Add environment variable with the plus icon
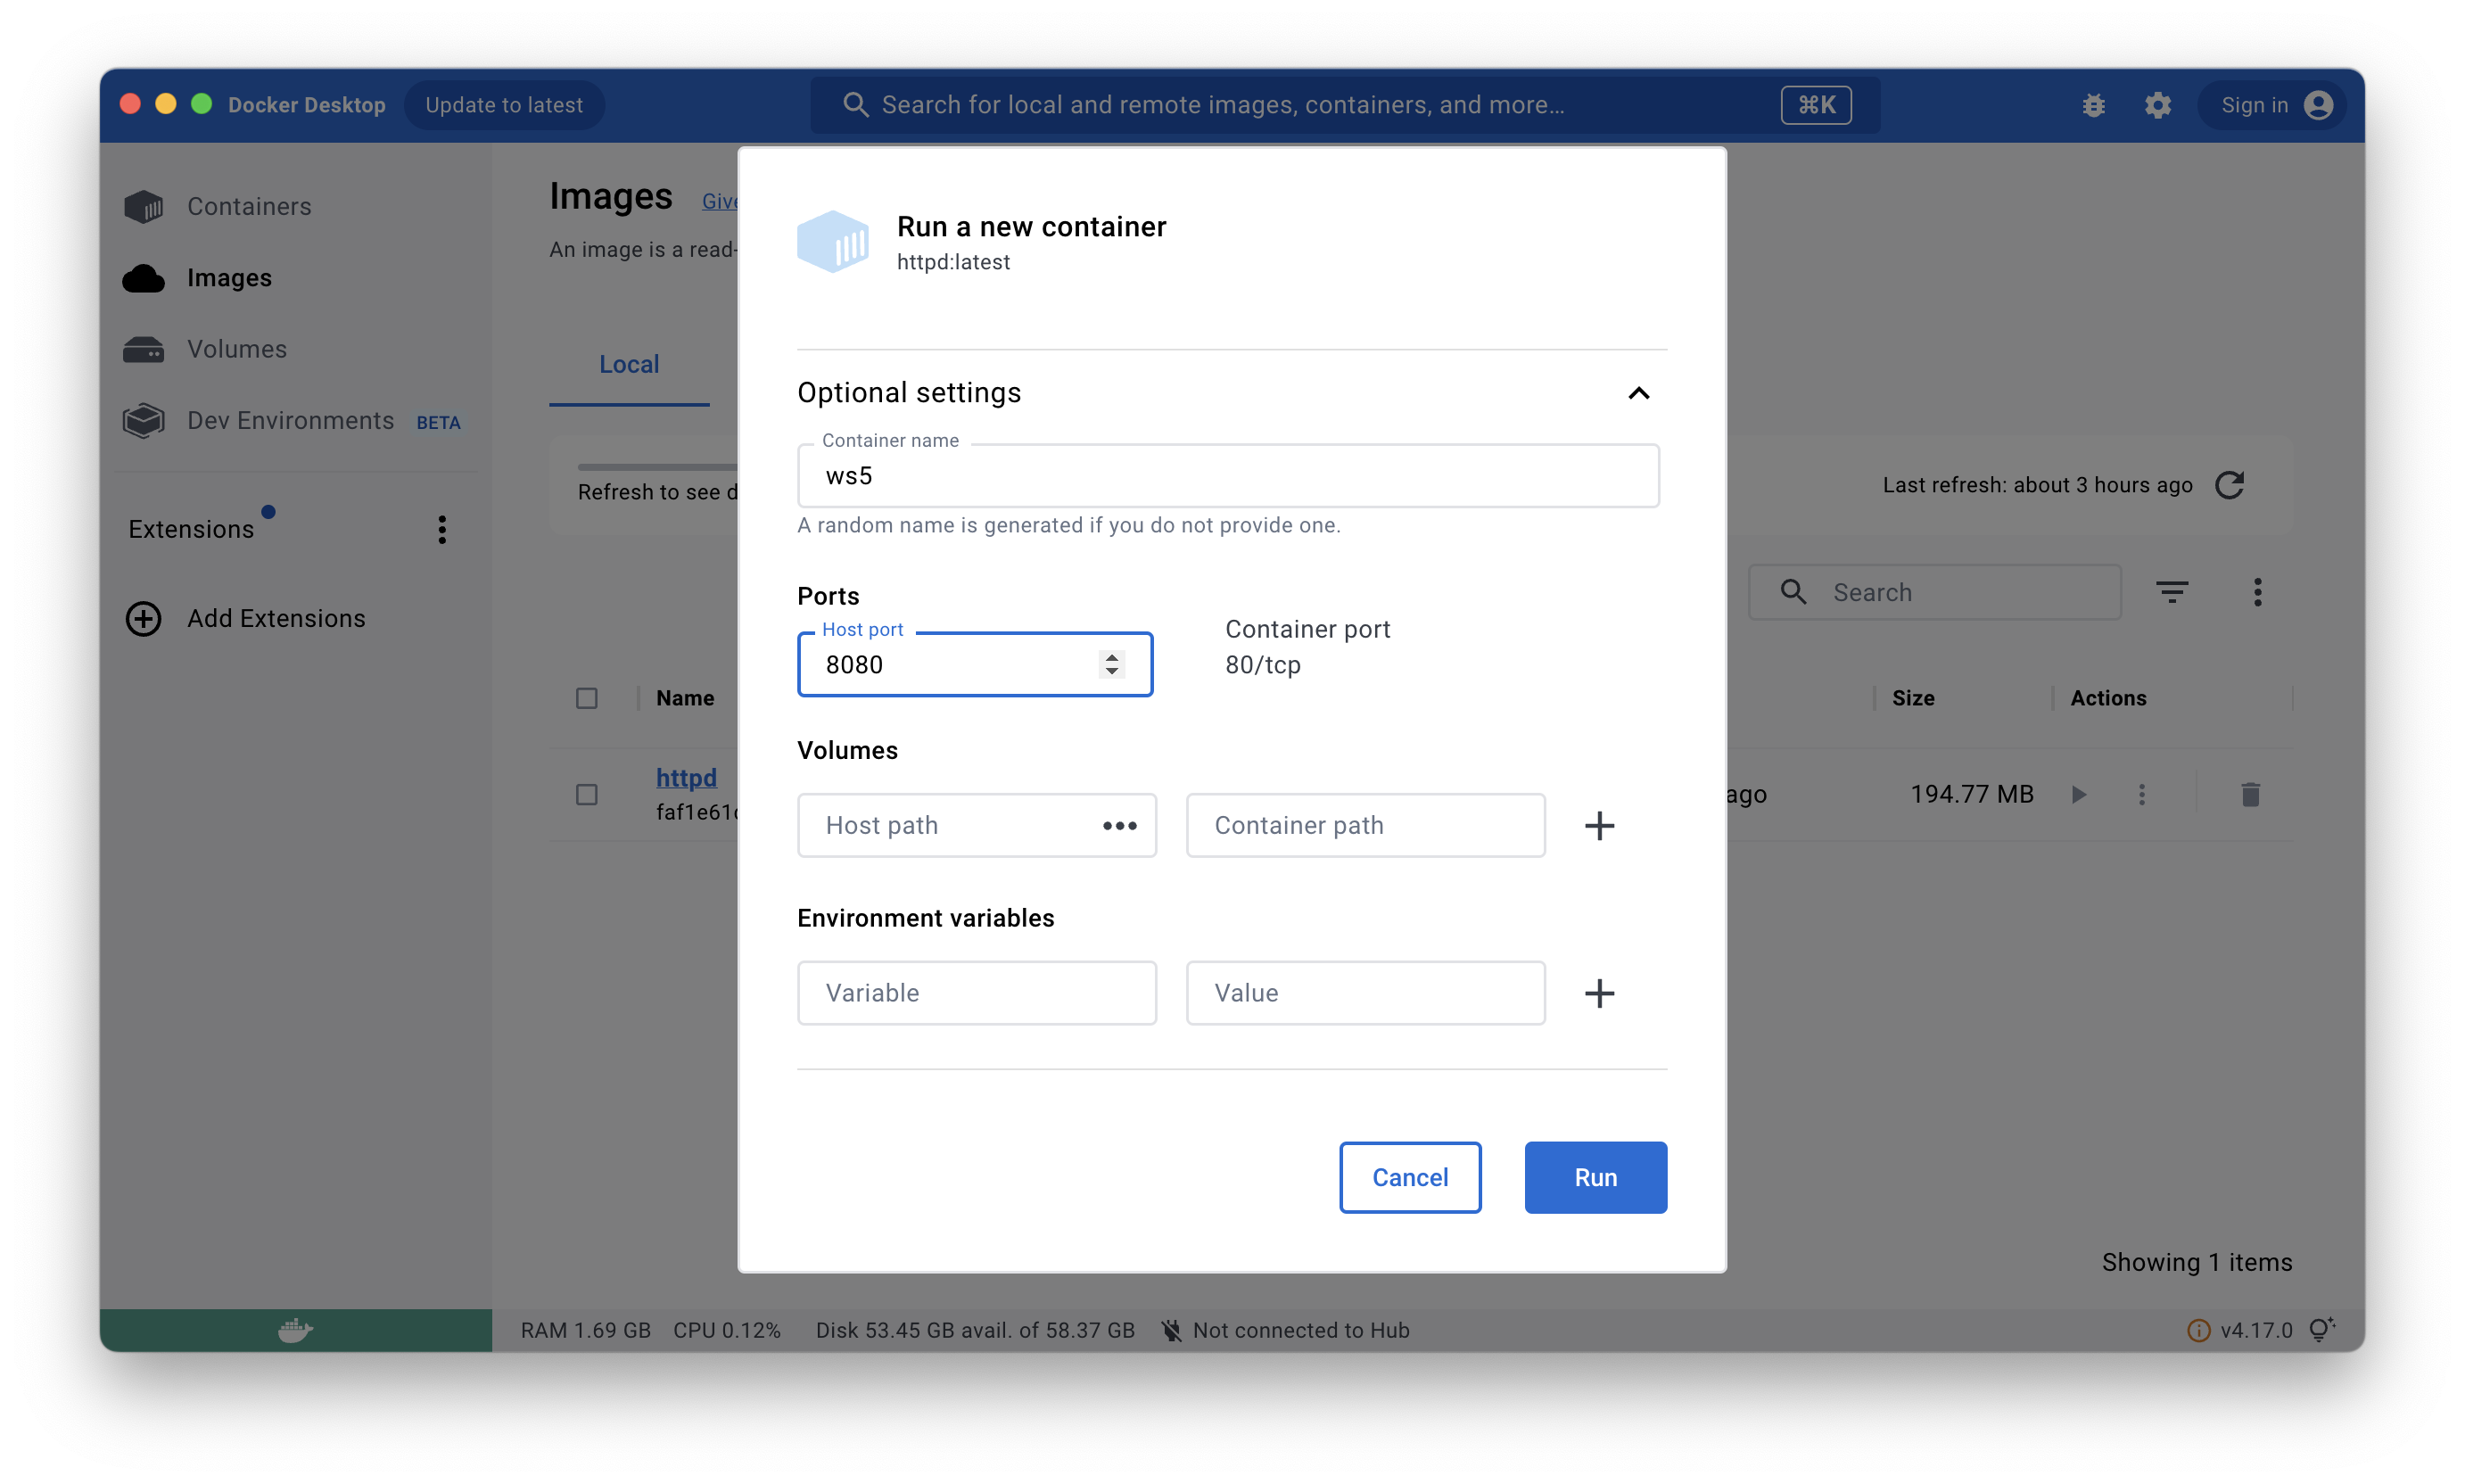This screenshot has width=2465, height=1484. 1599,993
